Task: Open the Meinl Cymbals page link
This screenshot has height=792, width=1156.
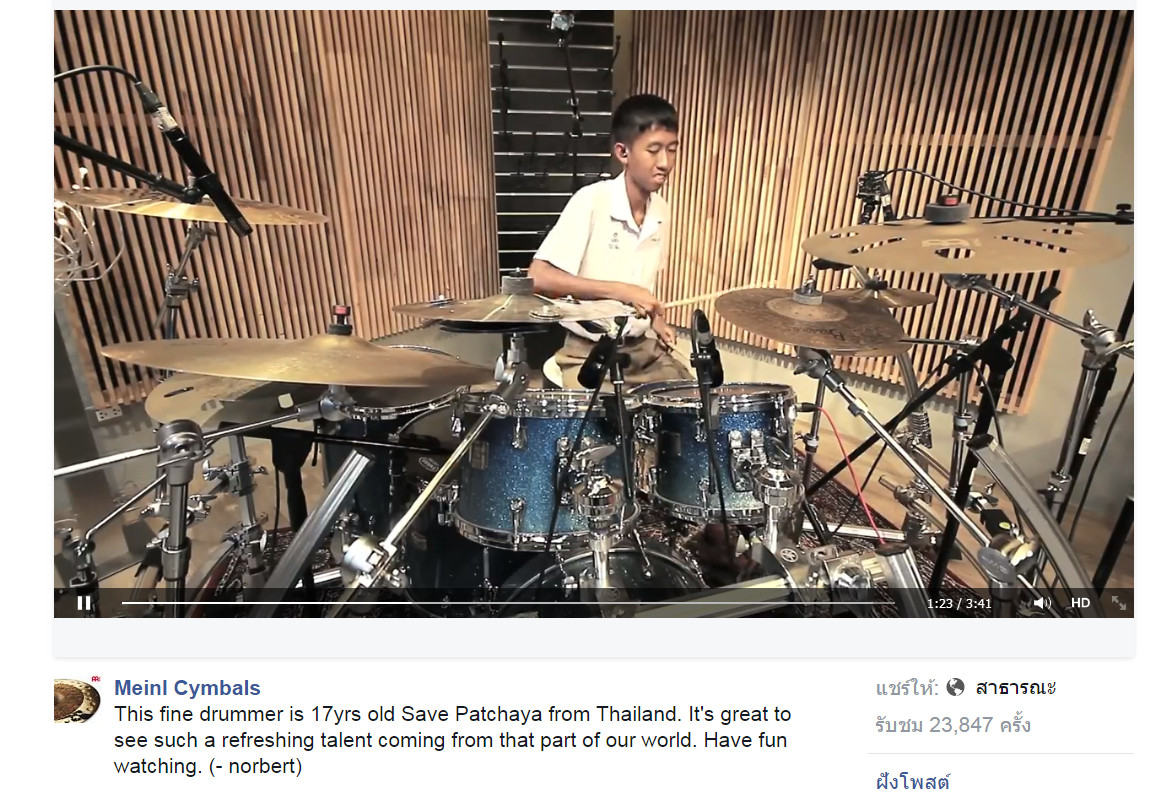Action: [187, 687]
